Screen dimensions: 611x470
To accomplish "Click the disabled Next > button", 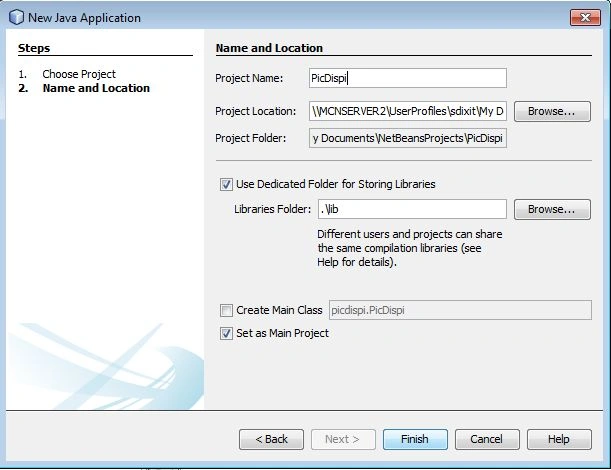I will pyautogui.click(x=343, y=439).
